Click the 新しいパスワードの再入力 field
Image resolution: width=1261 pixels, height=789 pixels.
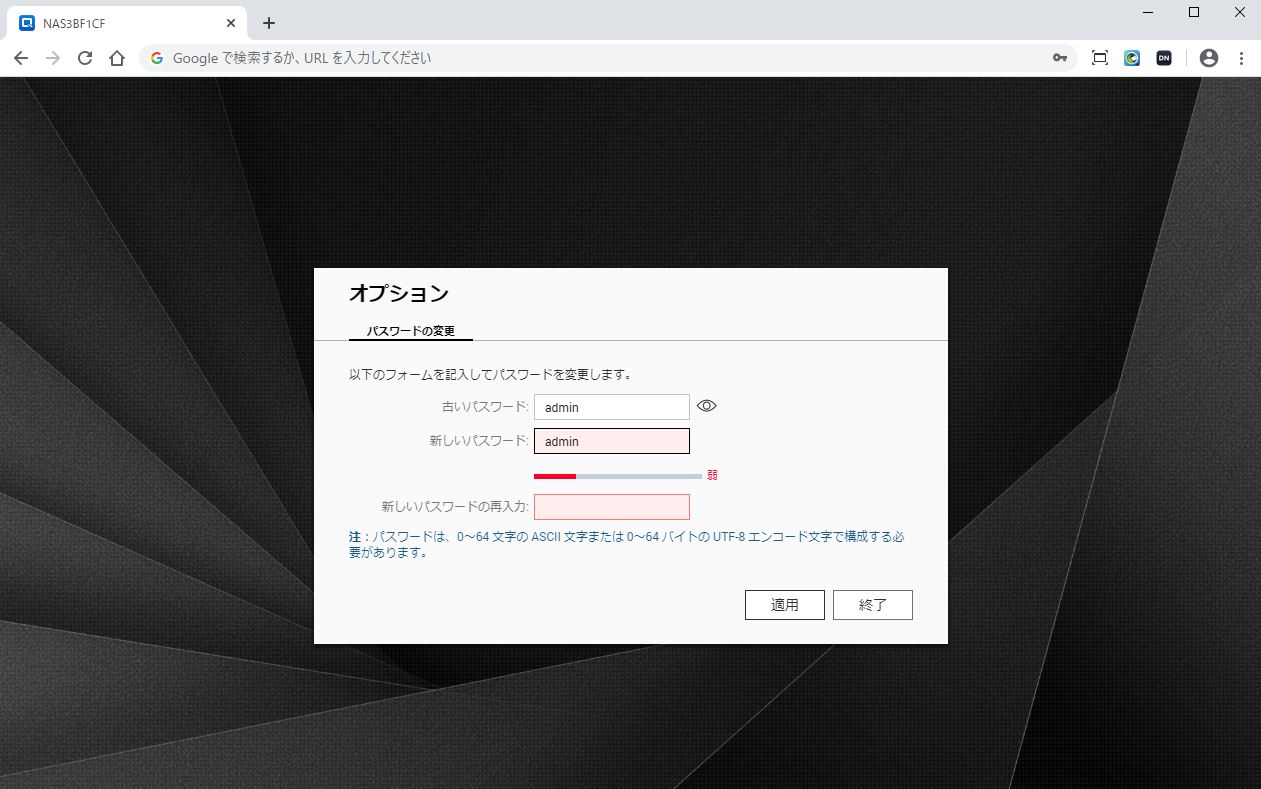pyautogui.click(x=611, y=507)
